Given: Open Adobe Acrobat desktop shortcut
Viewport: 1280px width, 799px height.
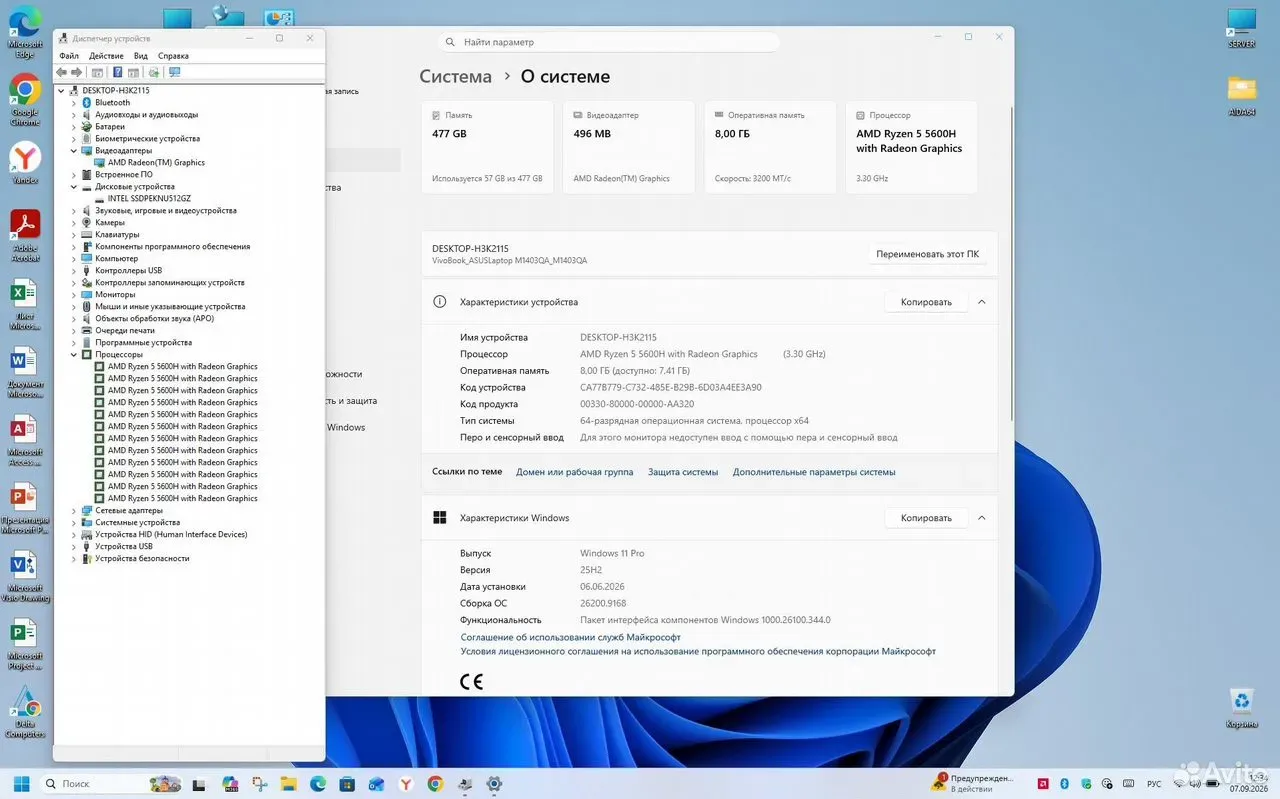Looking at the screenshot, I should click(x=25, y=236).
